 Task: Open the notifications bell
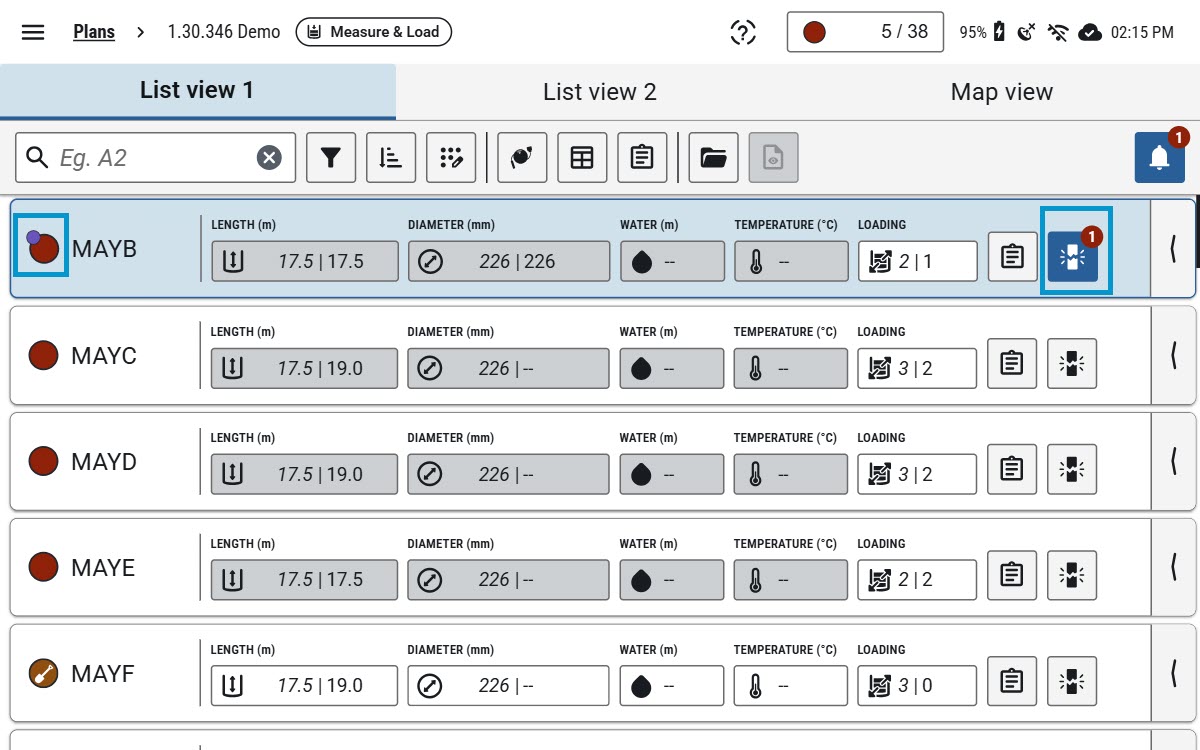(1160, 158)
